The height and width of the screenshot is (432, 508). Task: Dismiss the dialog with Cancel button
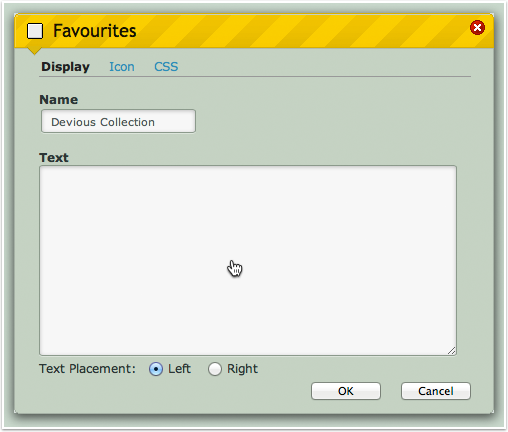coord(436,391)
